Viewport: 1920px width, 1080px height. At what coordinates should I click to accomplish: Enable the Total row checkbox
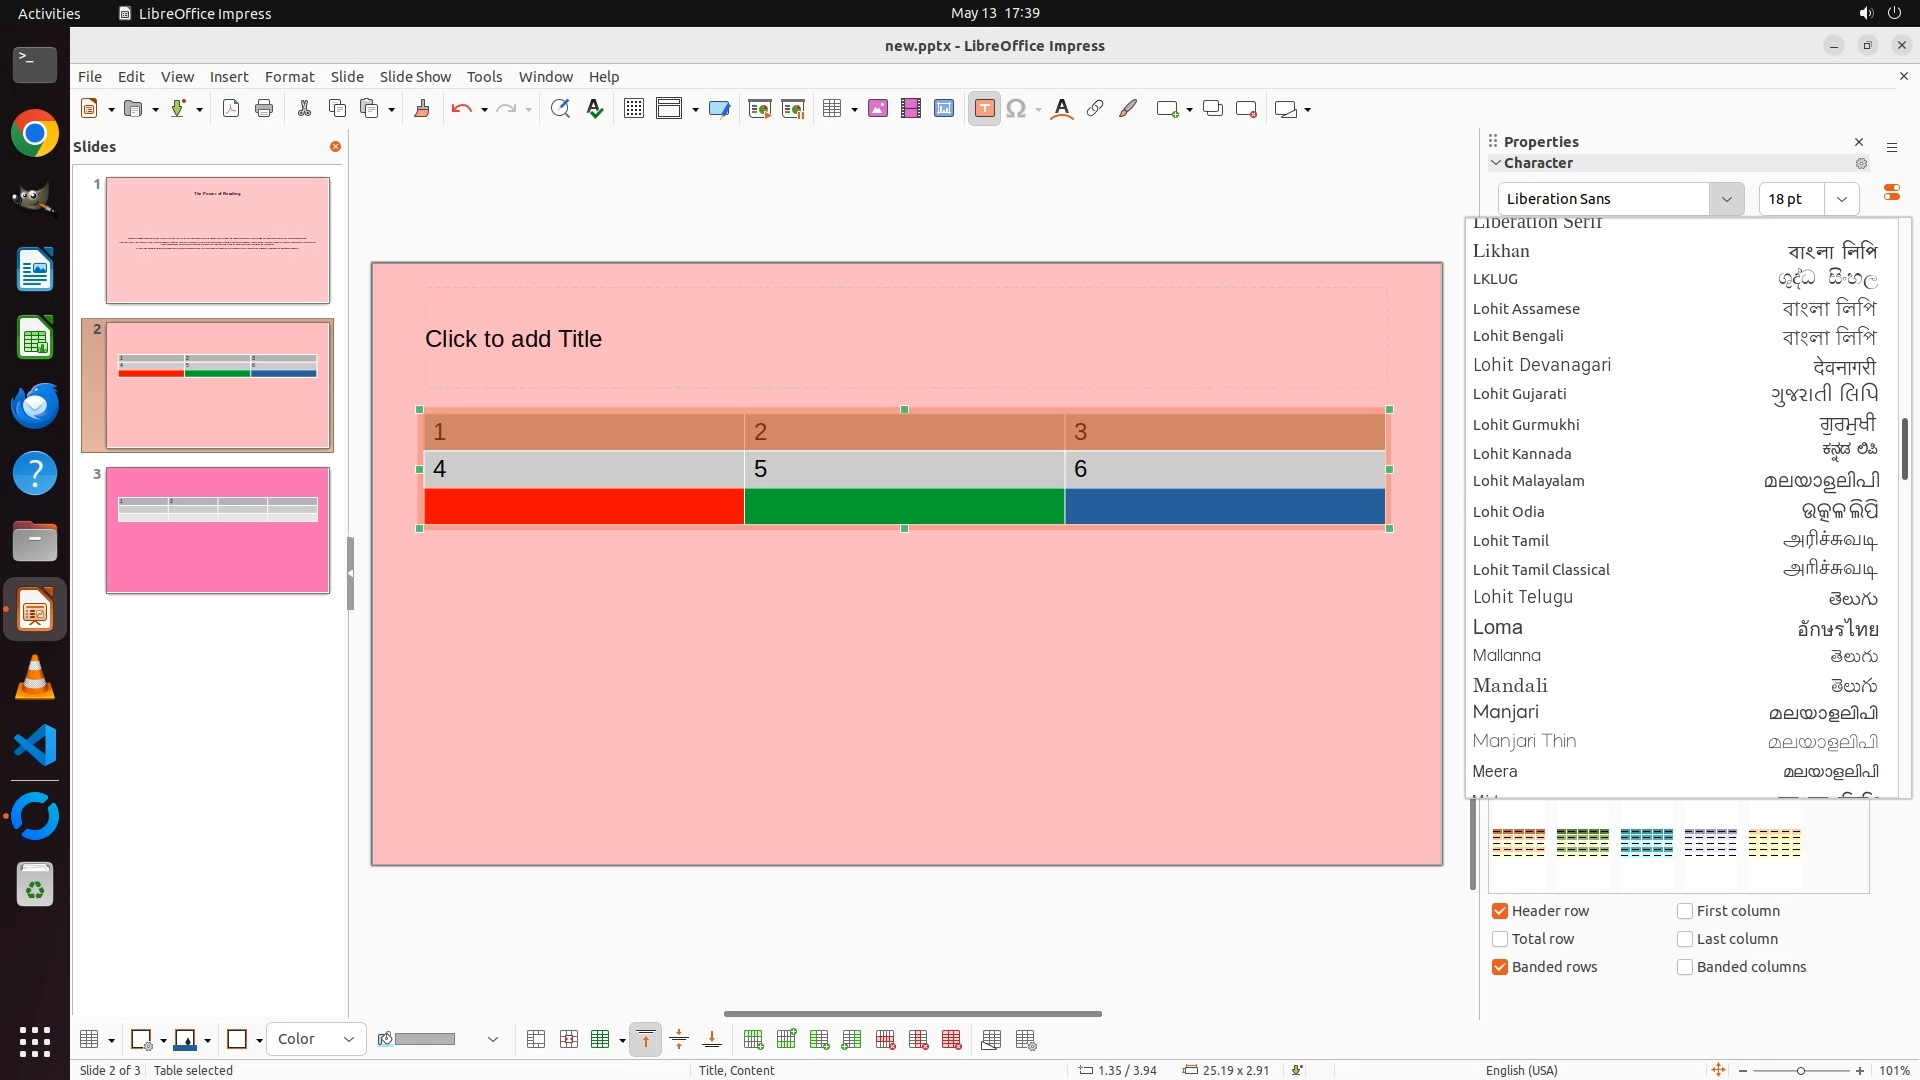point(1500,939)
